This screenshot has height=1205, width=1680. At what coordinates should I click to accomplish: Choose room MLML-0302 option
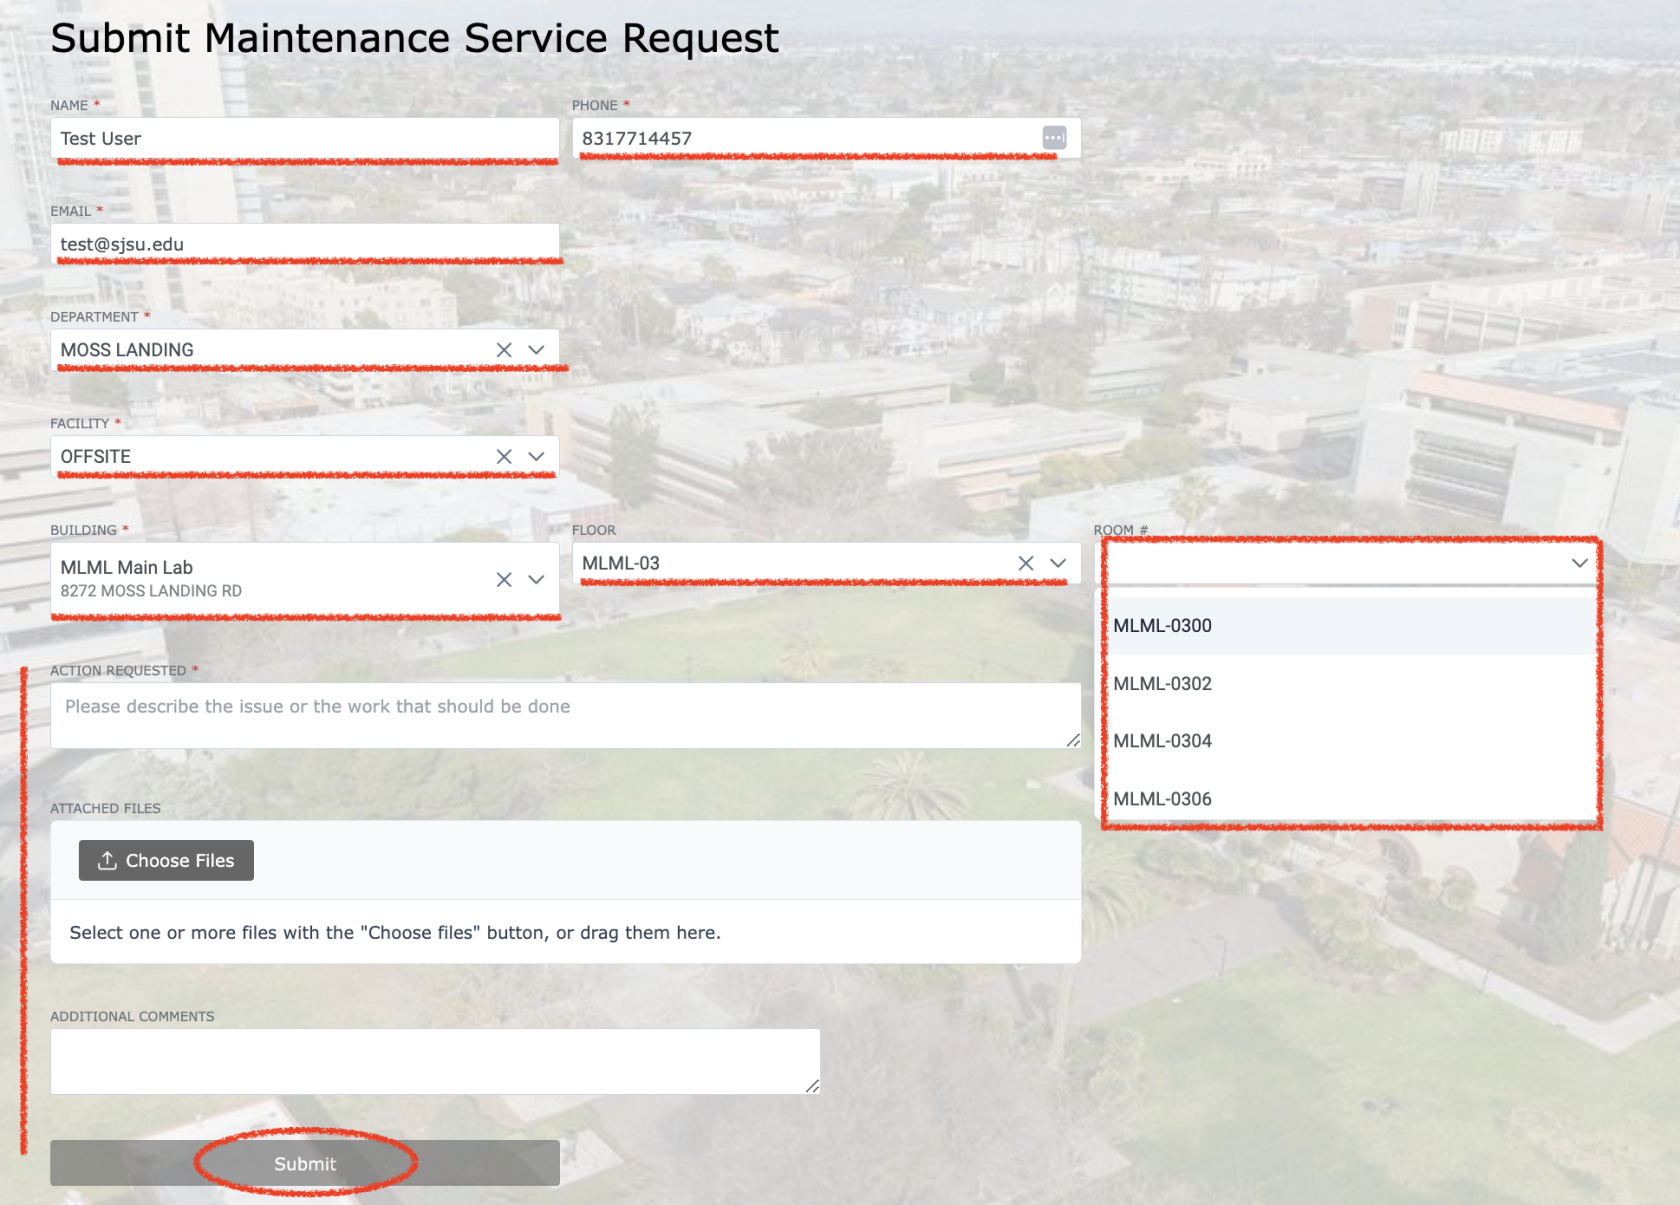tap(1163, 684)
